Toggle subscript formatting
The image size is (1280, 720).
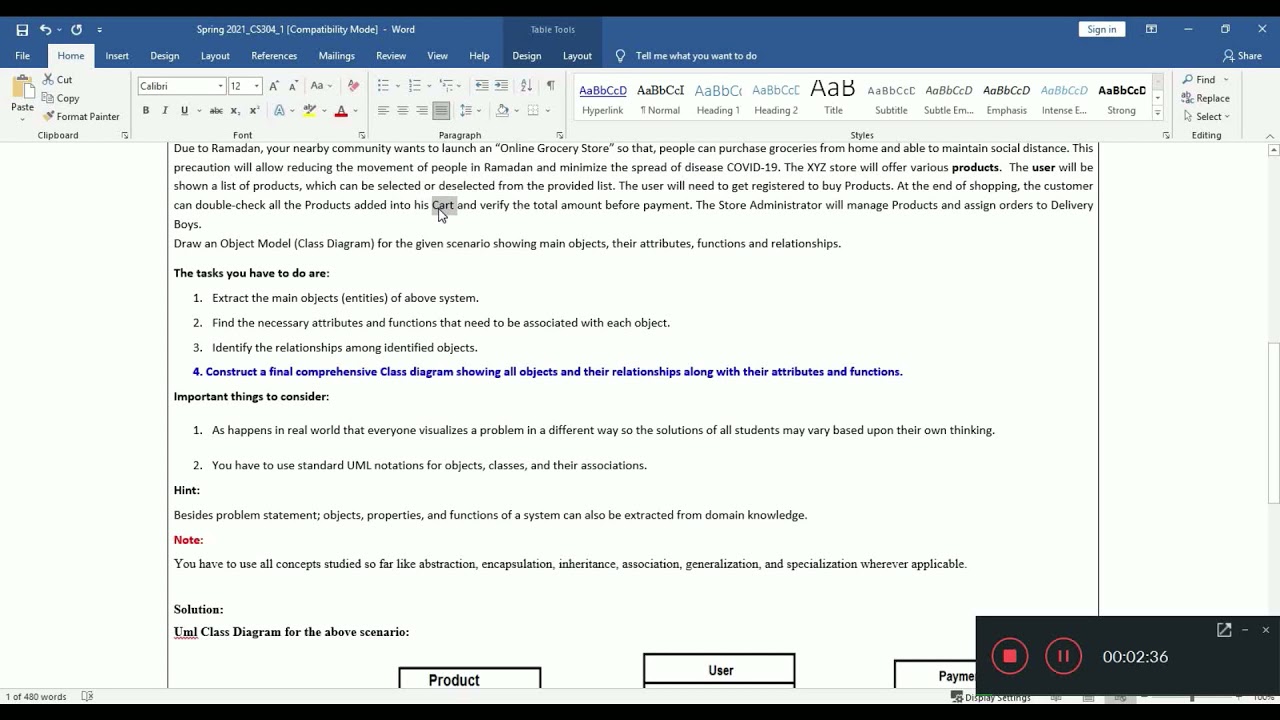[236, 111]
